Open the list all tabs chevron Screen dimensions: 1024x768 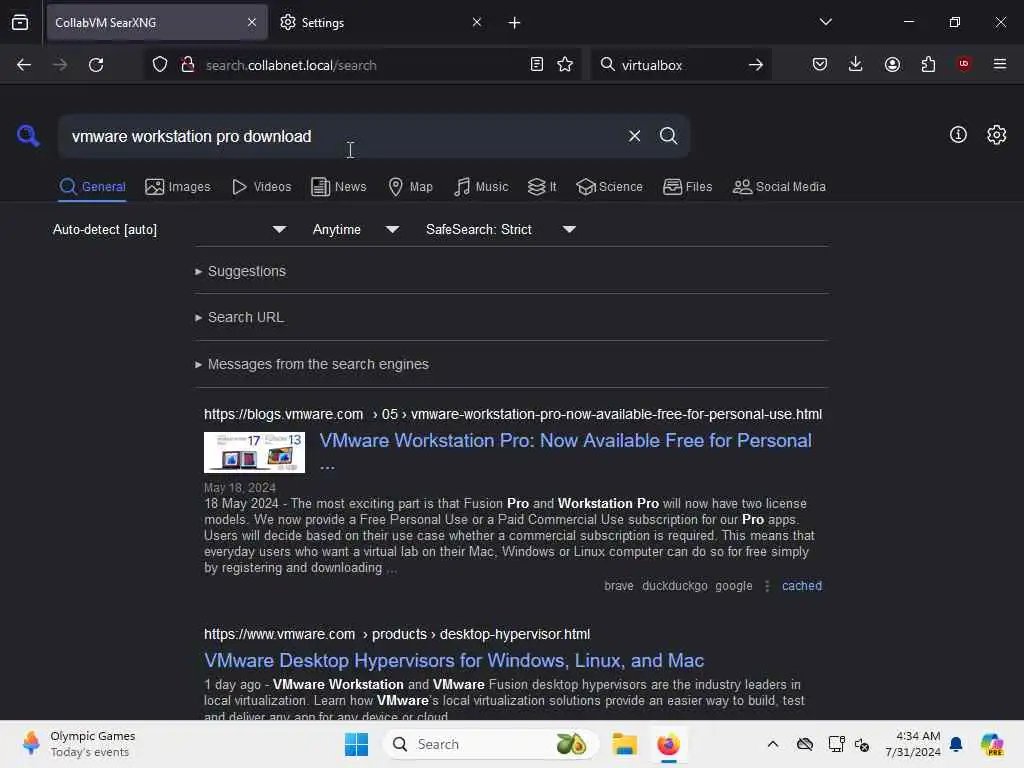(825, 22)
